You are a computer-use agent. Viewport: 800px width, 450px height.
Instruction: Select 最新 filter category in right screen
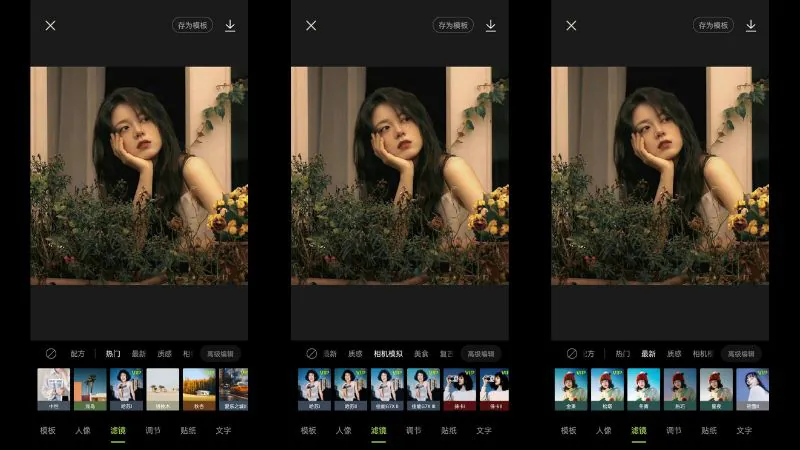648,354
